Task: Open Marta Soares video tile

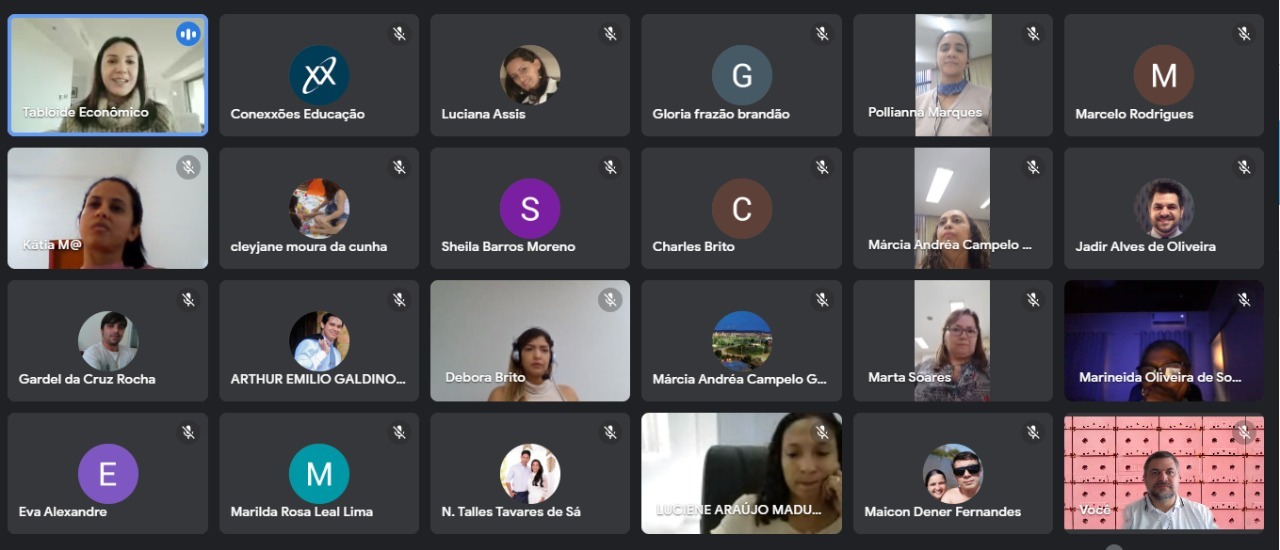Action: (953, 340)
